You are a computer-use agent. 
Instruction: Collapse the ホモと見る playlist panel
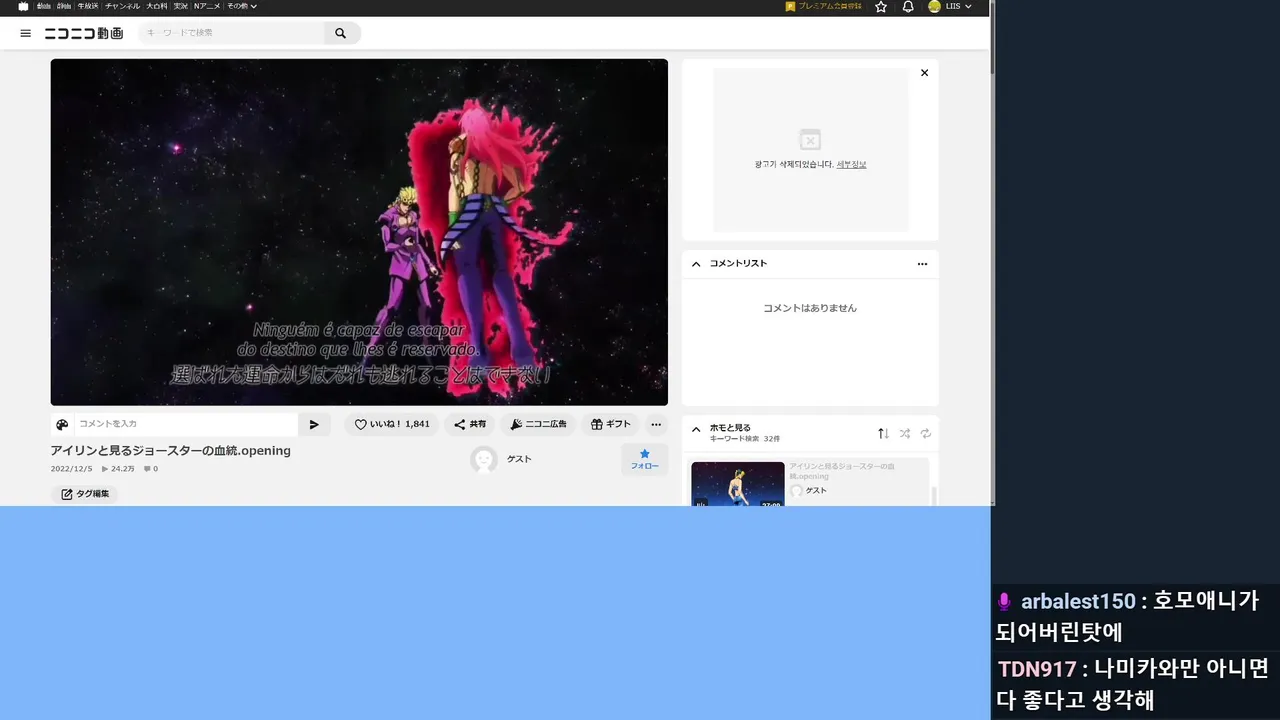[696, 430]
